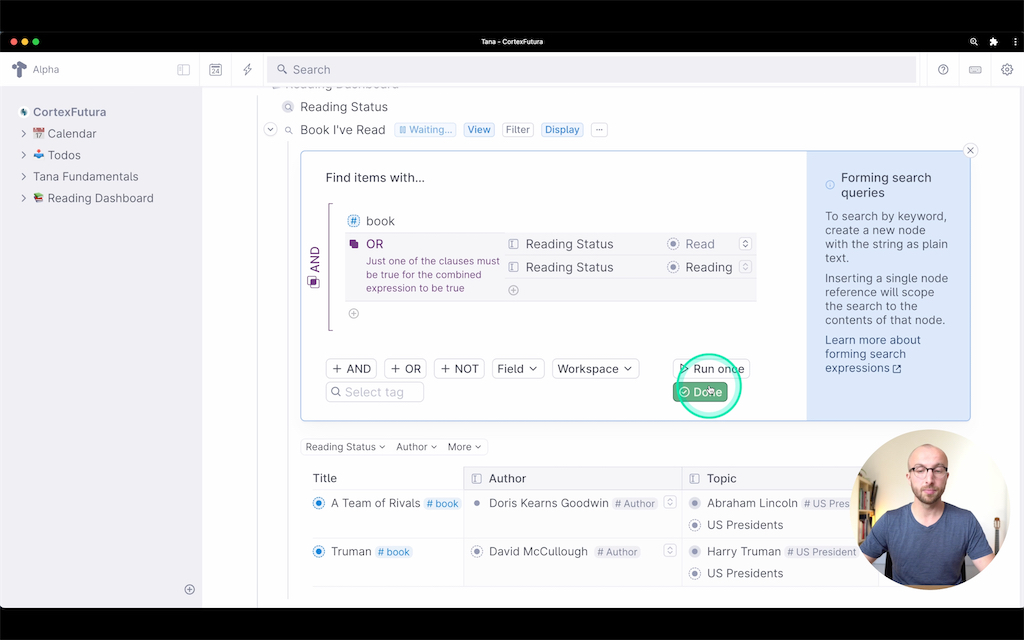Click the lightning bolt quick-add icon
1024x640 pixels.
(x=248, y=70)
